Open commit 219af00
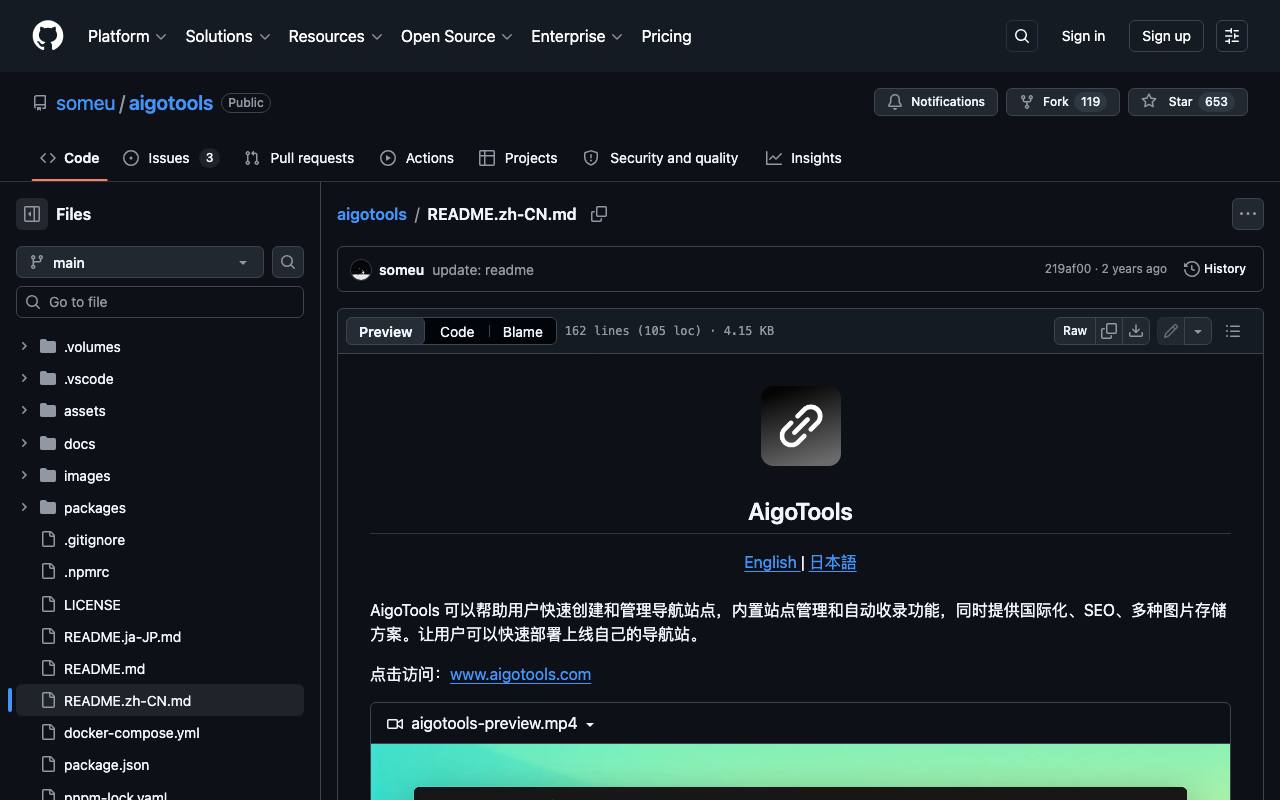This screenshot has width=1280, height=800. click(x=1068, y=269)
